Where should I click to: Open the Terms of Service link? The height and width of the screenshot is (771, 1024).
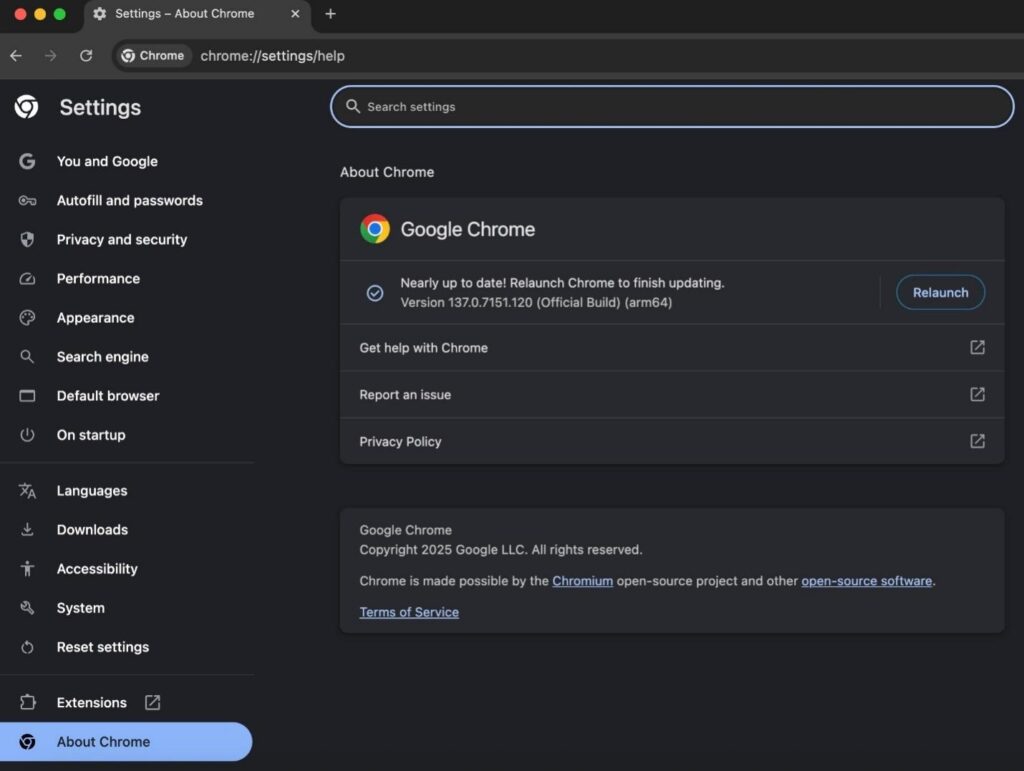tap(409, 612)
